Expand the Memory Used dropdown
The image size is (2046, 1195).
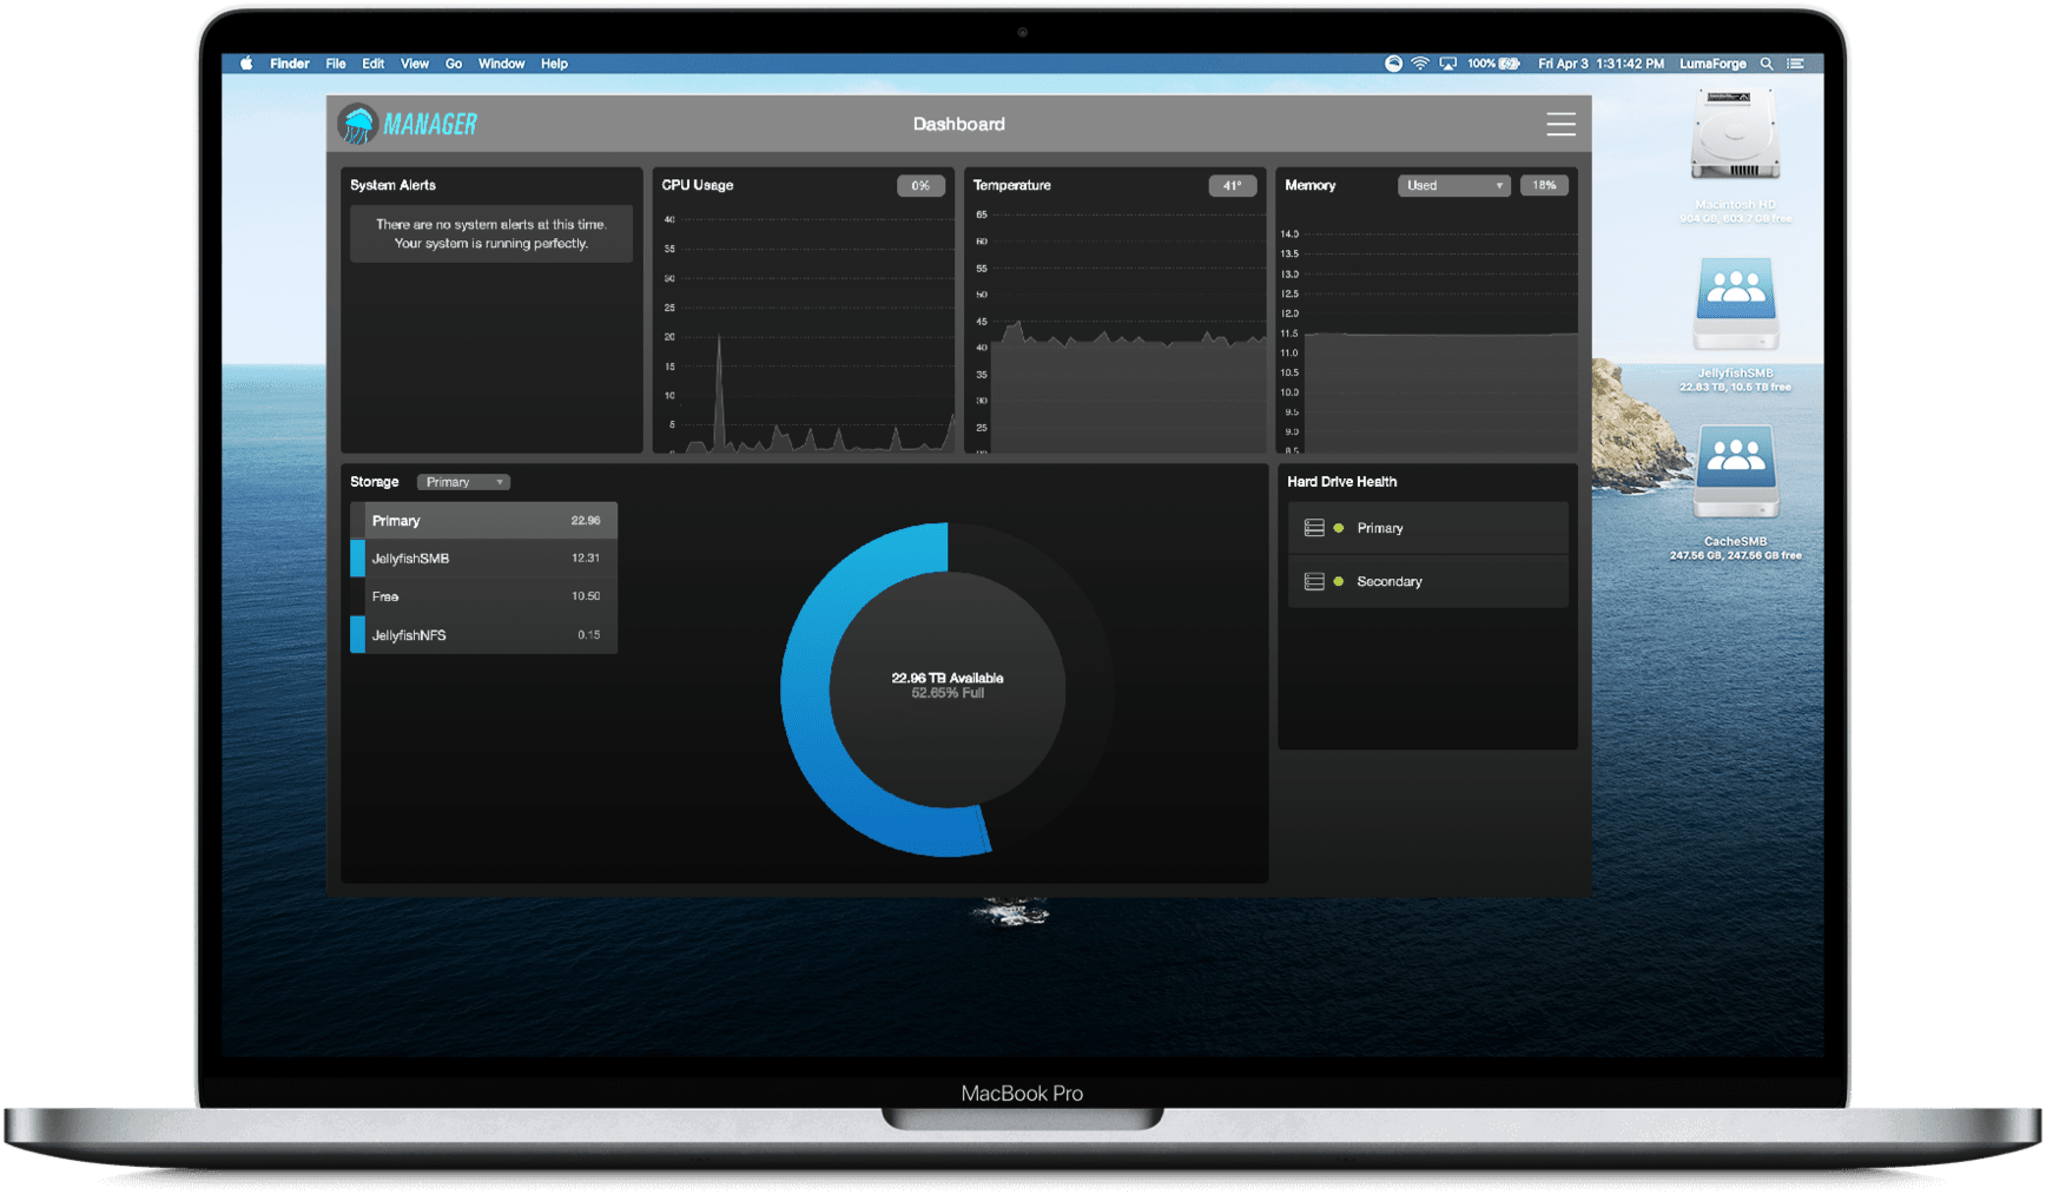click(x=1453, y=185)
